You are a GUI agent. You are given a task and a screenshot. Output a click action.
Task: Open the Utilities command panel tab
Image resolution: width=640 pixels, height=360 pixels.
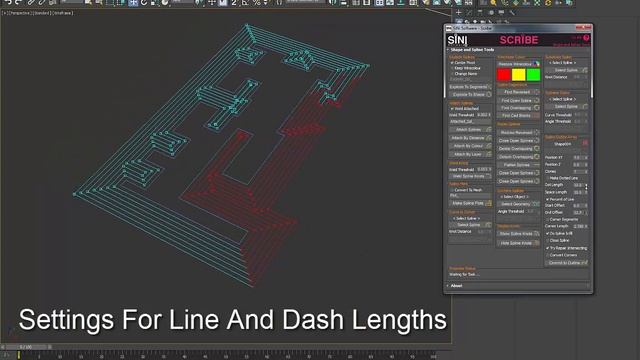pos(512,12)
